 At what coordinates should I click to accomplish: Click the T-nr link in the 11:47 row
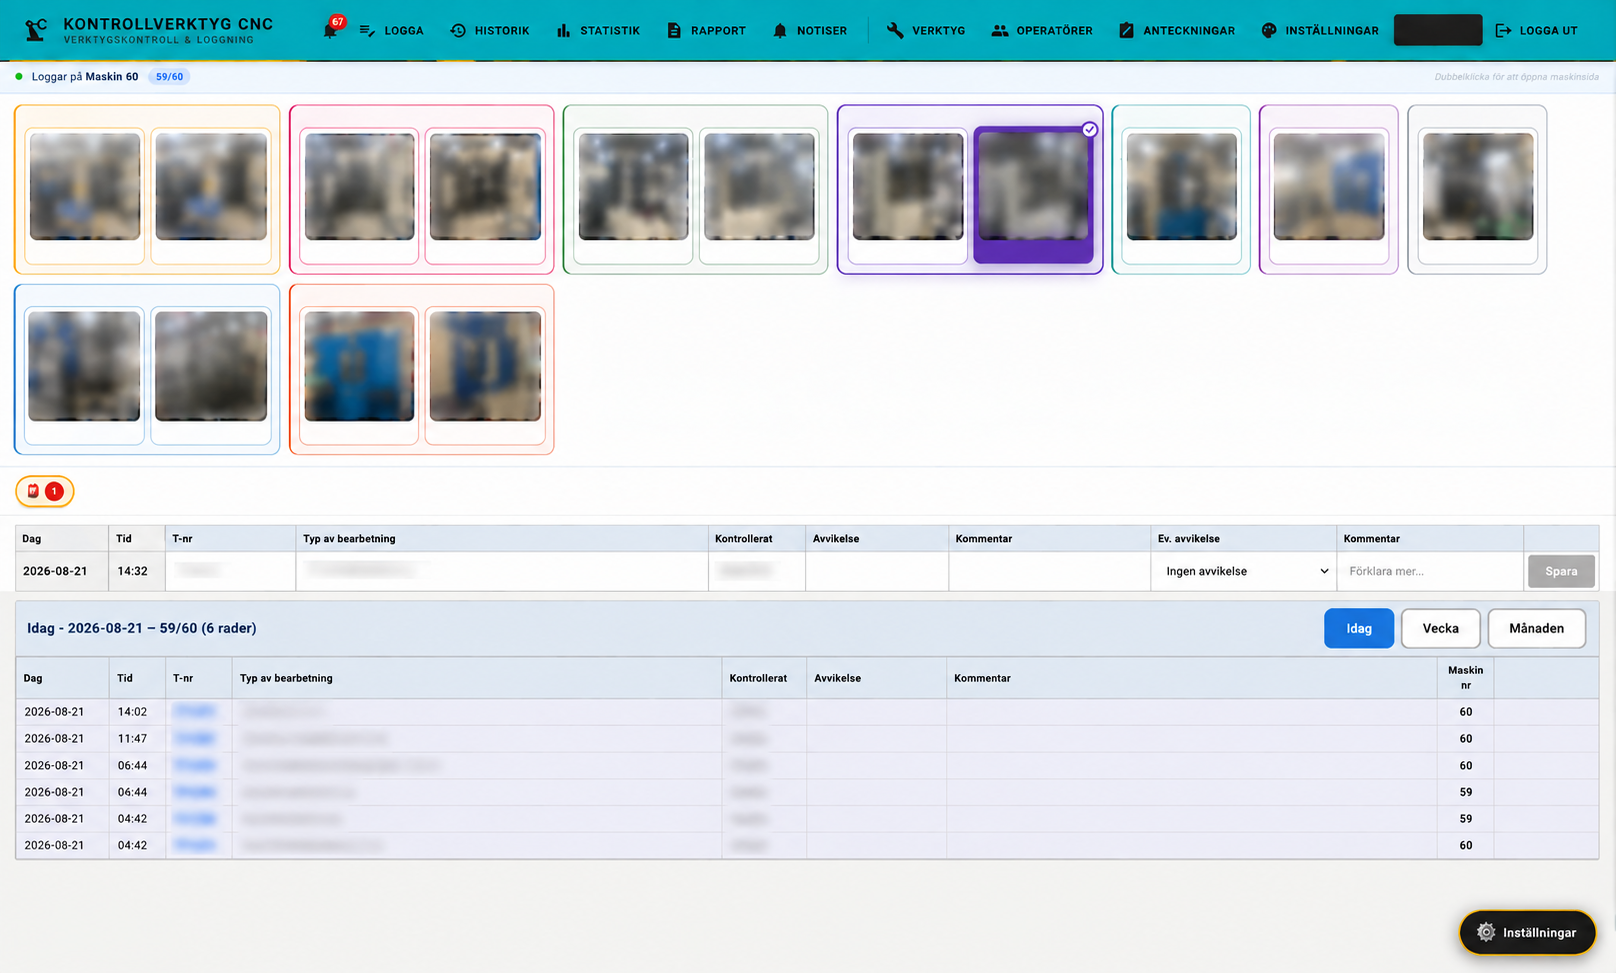[x=194, y=738]
